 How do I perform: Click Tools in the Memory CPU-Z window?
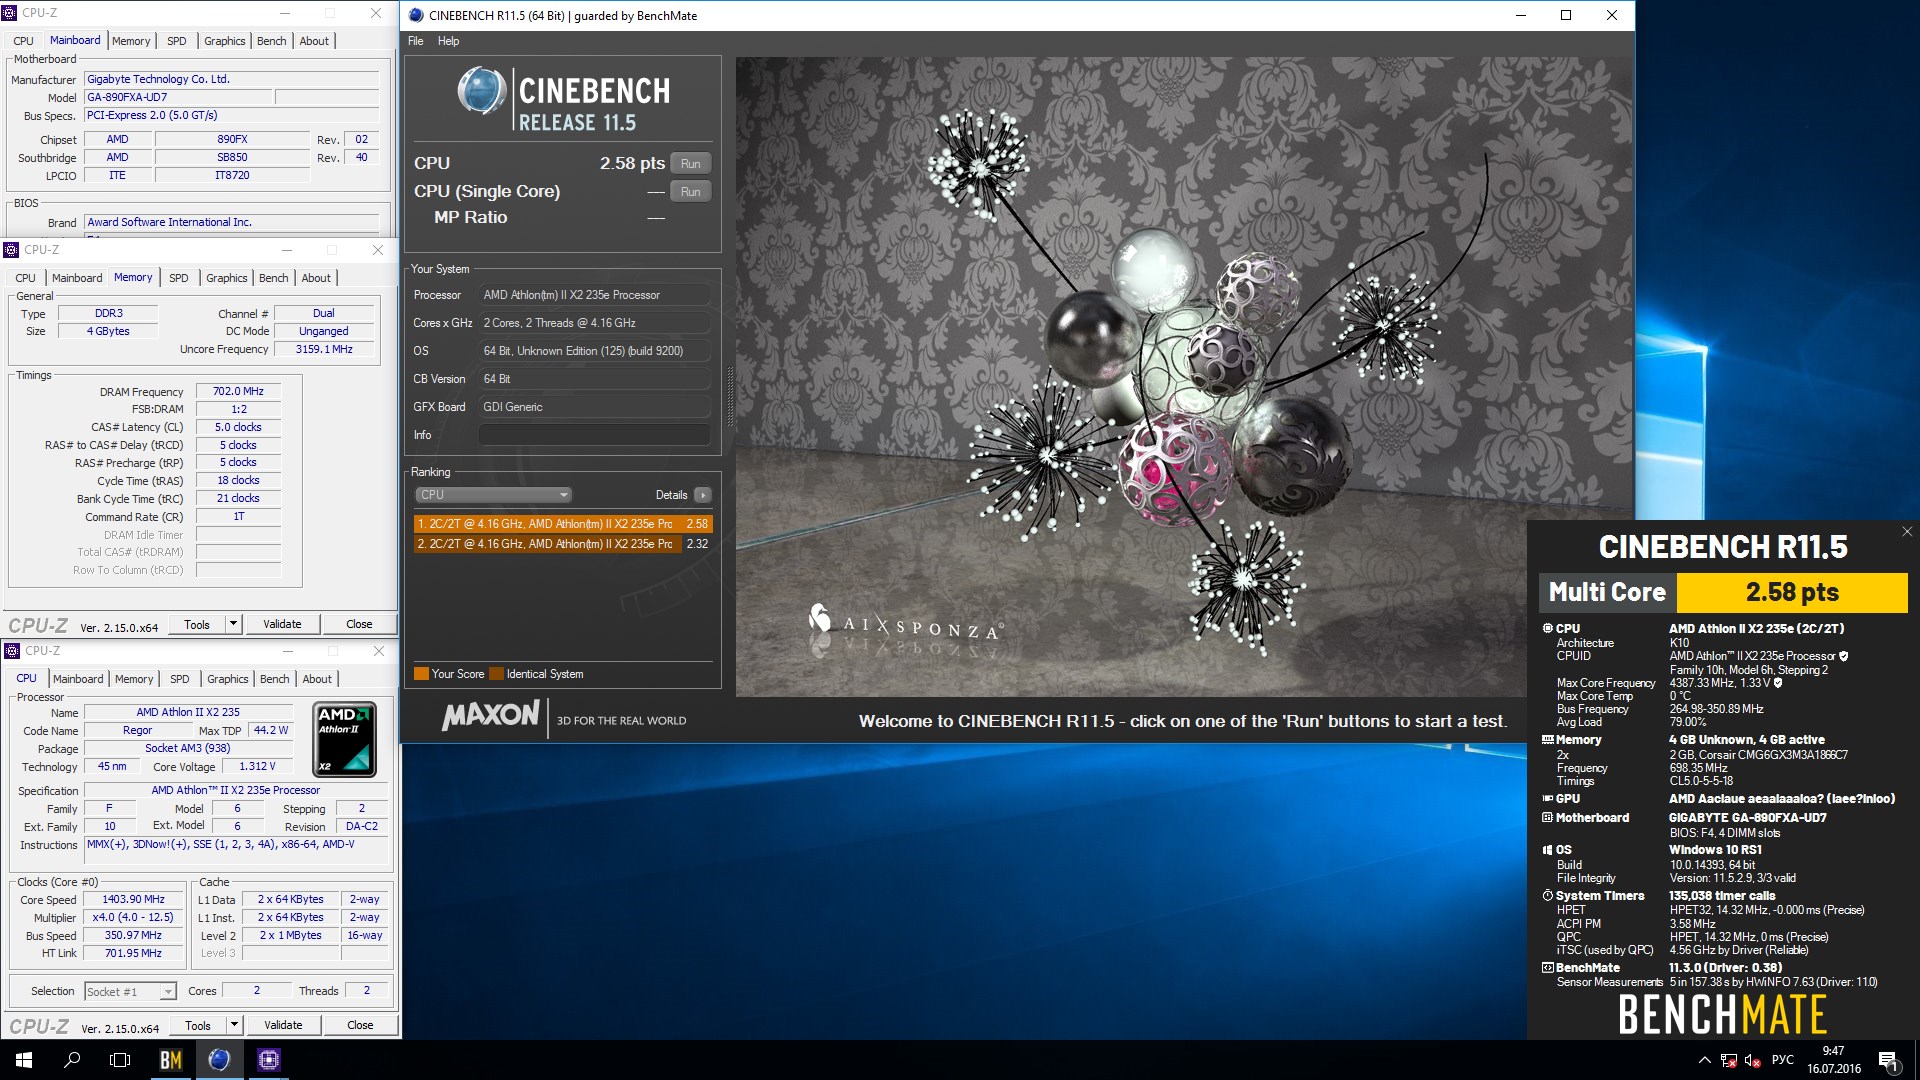pos(197,624)
